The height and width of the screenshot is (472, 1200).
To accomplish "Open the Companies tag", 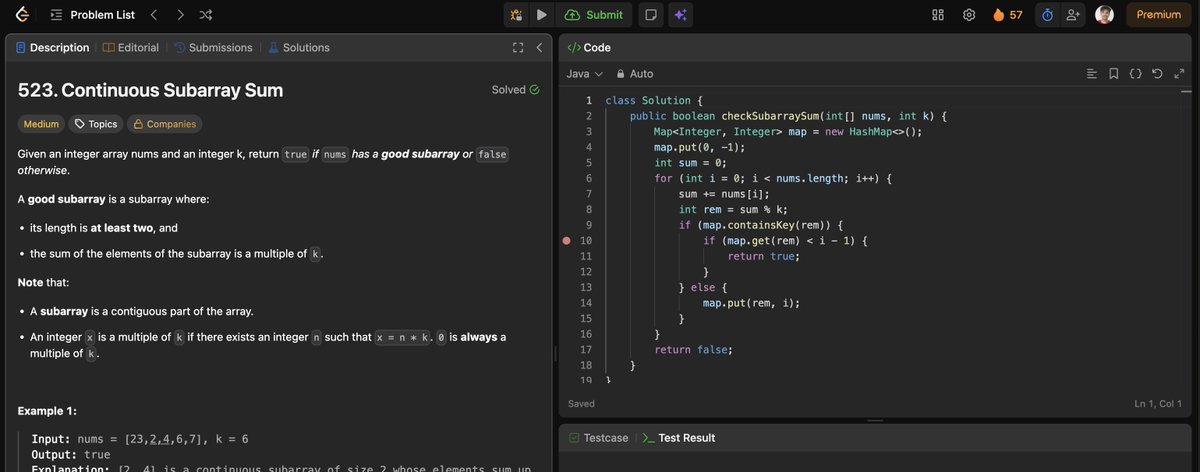I will pyautogui.click(x=164, y=124).
